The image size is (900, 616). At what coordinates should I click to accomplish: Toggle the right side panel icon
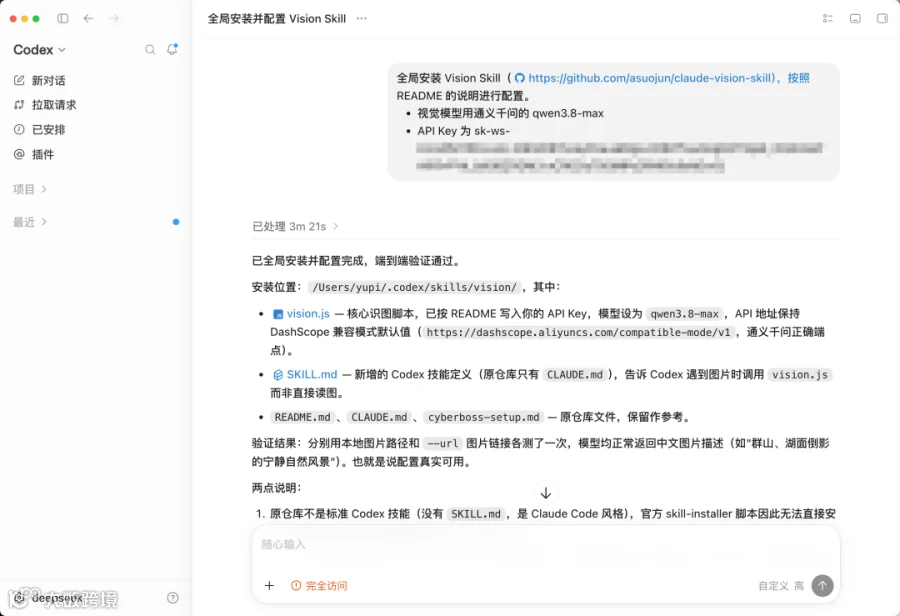click(882, 18)
